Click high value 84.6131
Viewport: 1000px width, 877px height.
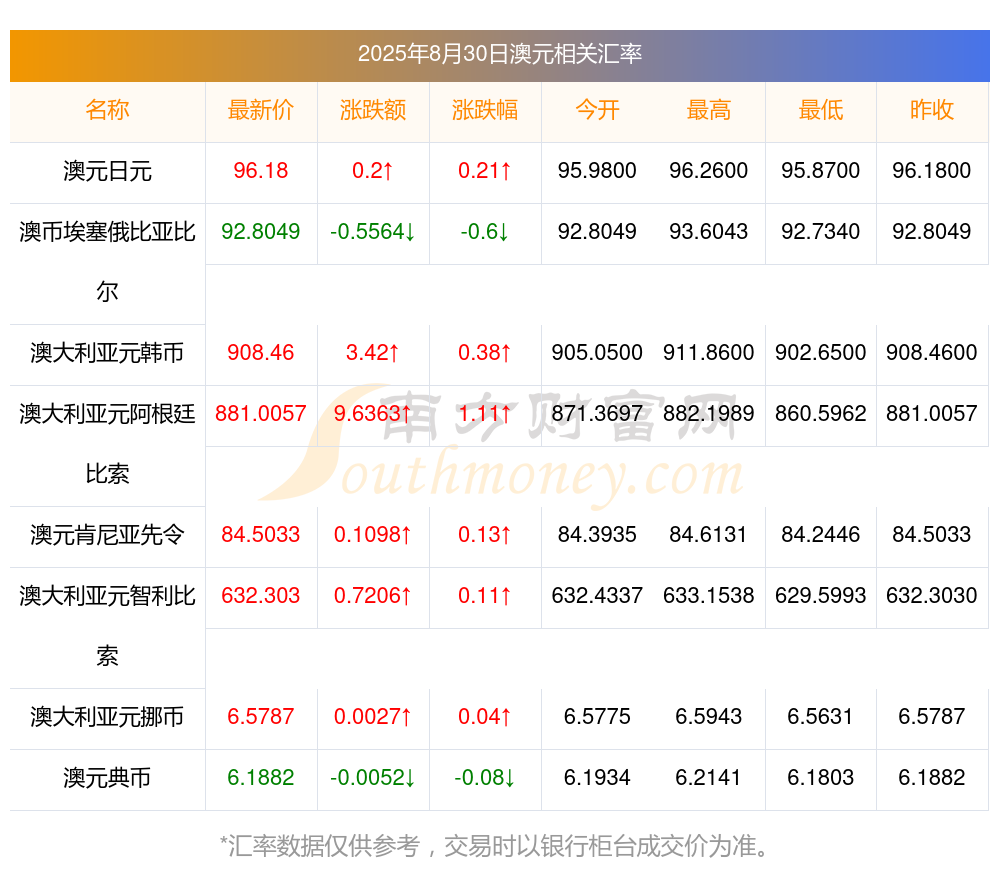(709, 534)
